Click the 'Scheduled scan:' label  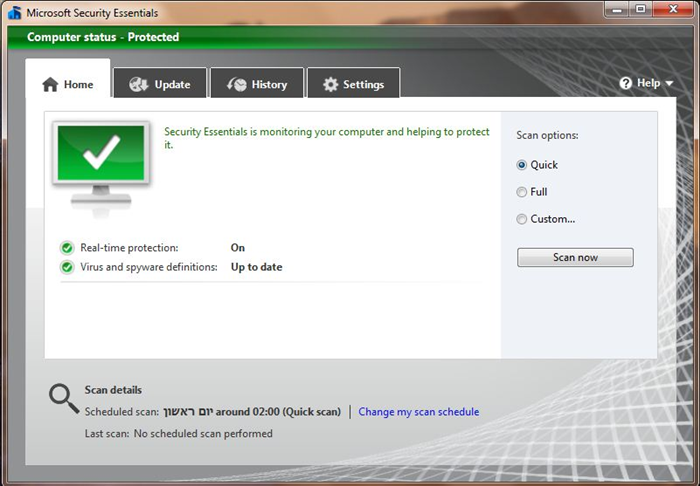pos(122,411)
